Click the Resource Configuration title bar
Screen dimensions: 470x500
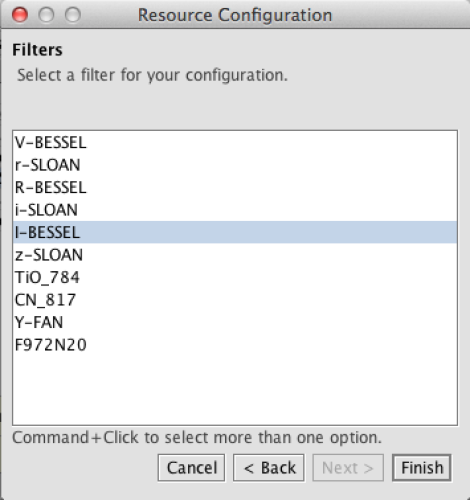click(235, 15)
